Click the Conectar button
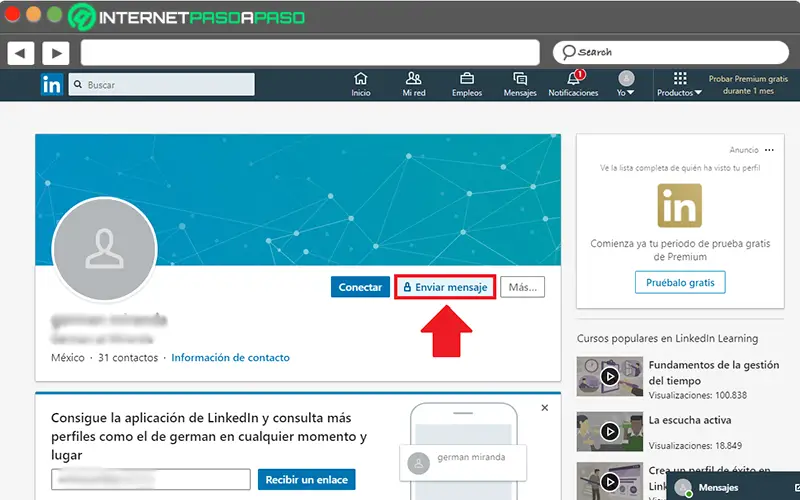 click(x=360, y=287)
